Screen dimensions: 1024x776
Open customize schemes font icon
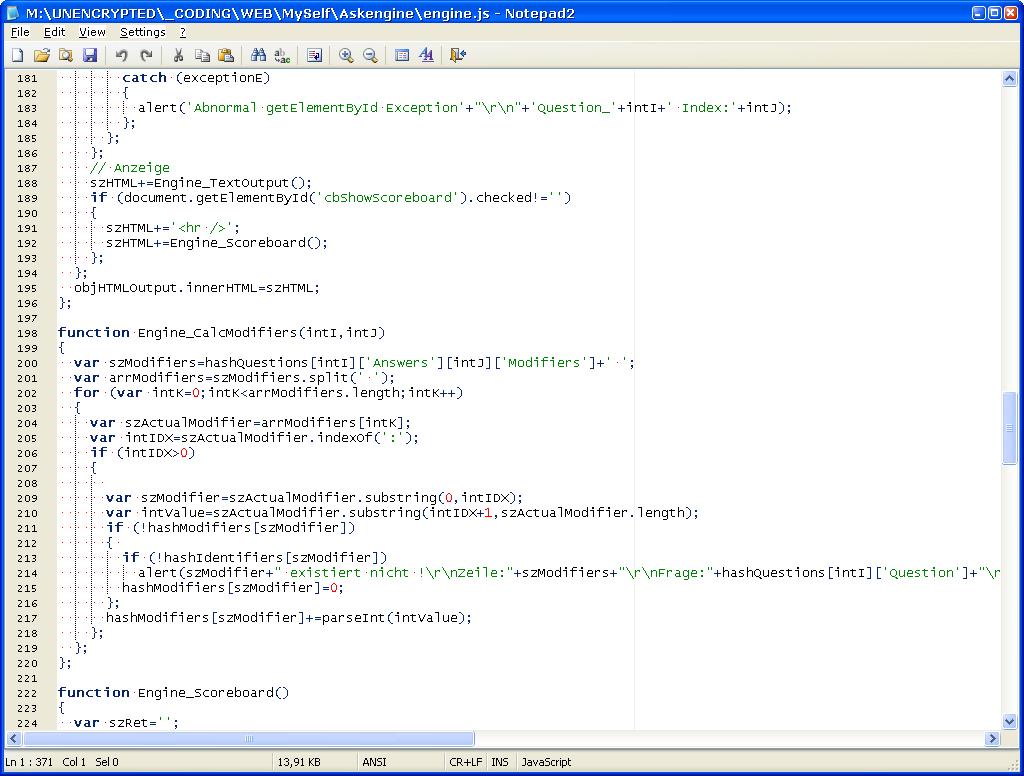coord(426,56)
